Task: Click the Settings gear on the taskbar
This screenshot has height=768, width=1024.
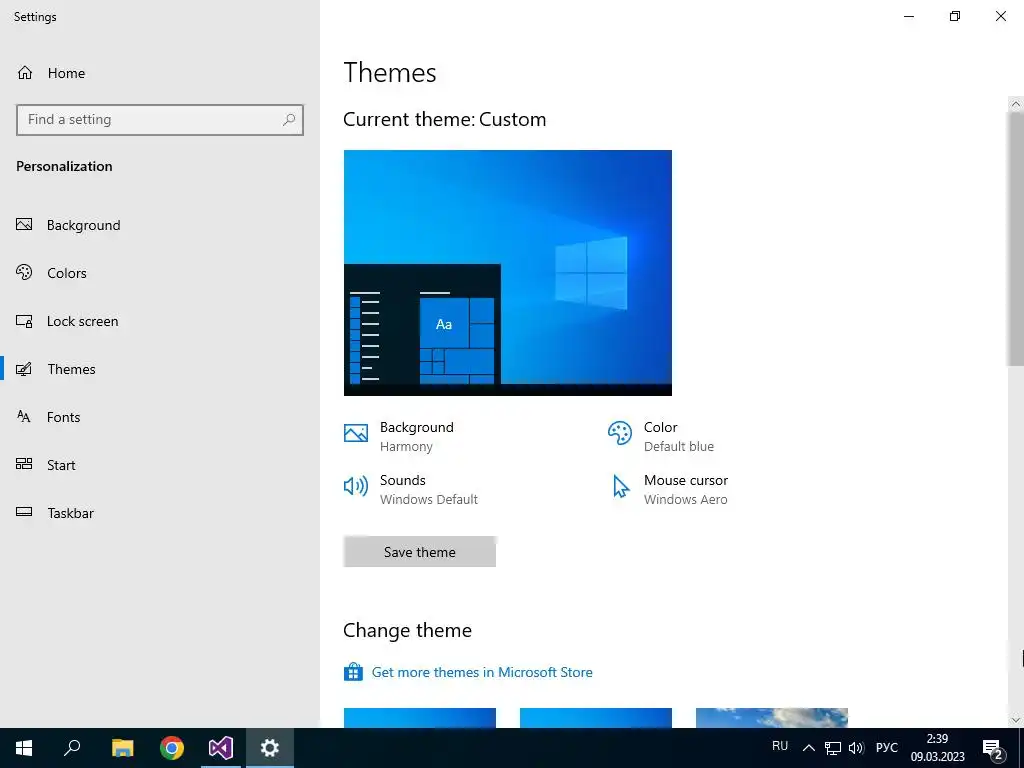Action: click(270, 748)
